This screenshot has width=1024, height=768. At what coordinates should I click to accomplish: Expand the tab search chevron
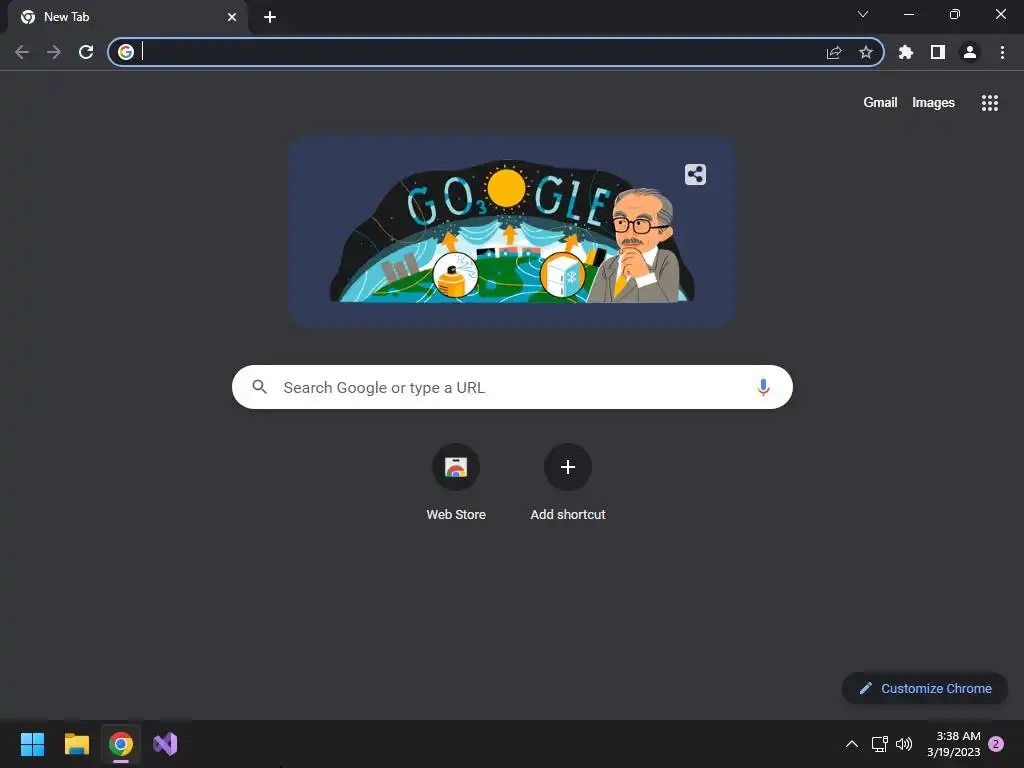pyautogui.click(x=863, y=14)
